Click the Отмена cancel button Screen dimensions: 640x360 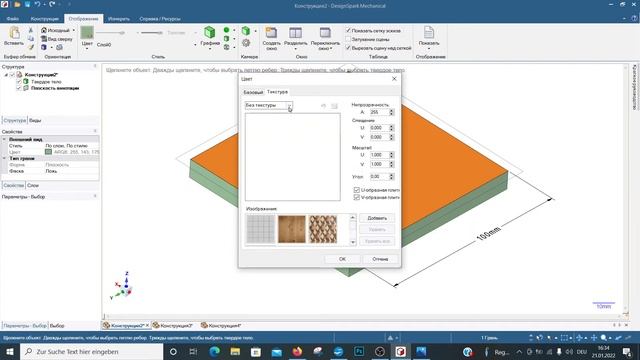[380, 259]
